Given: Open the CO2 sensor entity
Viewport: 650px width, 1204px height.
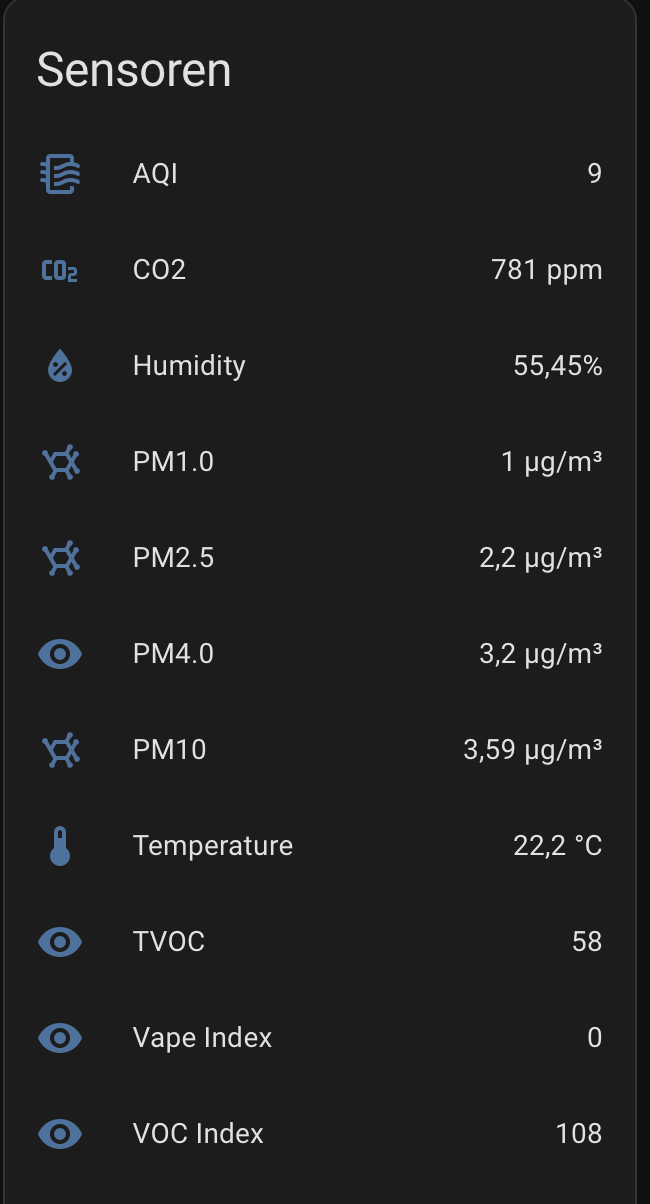Looking at the screenshot, I should click(320, 270).
